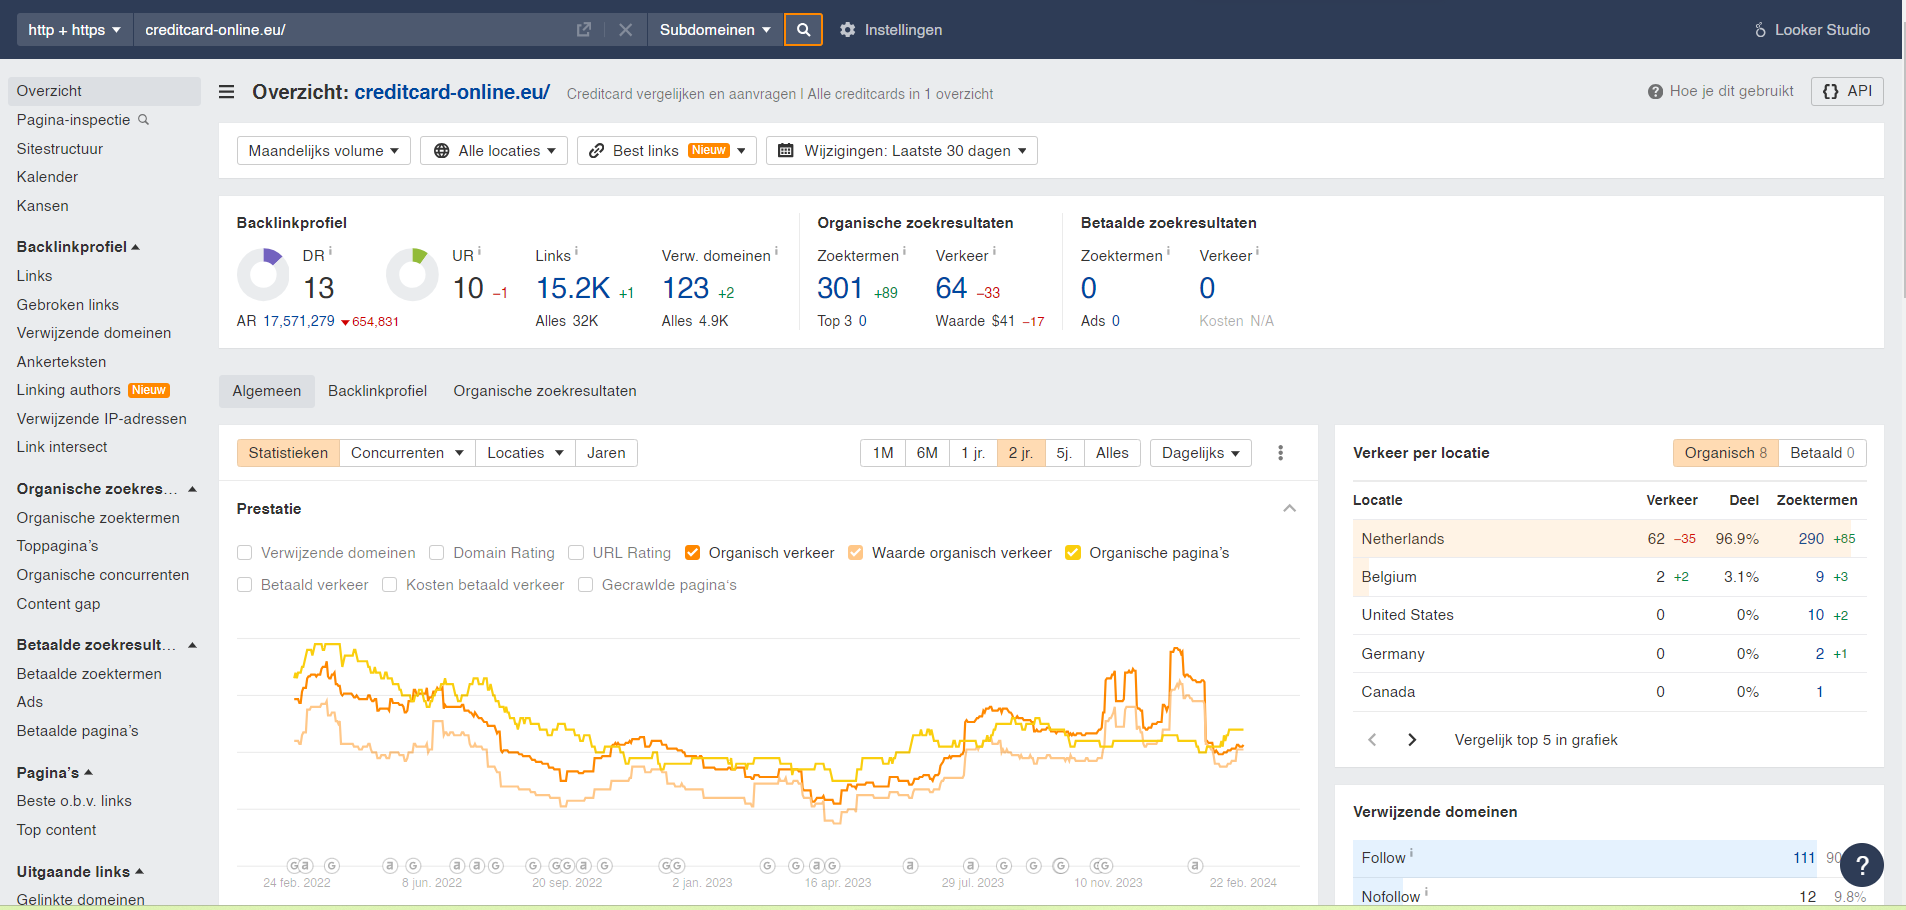1906x910 pixels.
Task: Collapse the Prestatie section chevron
Action: [x=1290, y=509]
